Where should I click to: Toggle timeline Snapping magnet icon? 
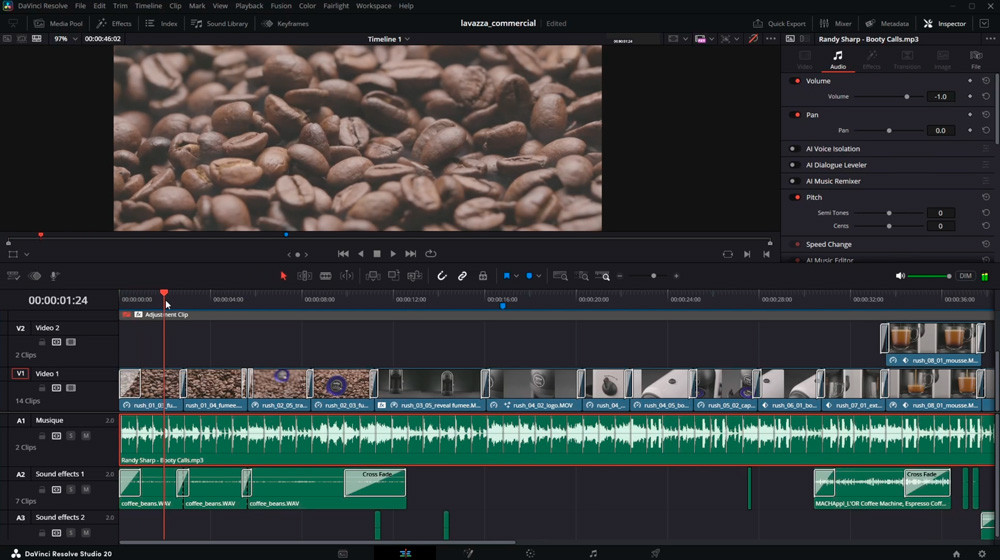[x=441, y=276]
